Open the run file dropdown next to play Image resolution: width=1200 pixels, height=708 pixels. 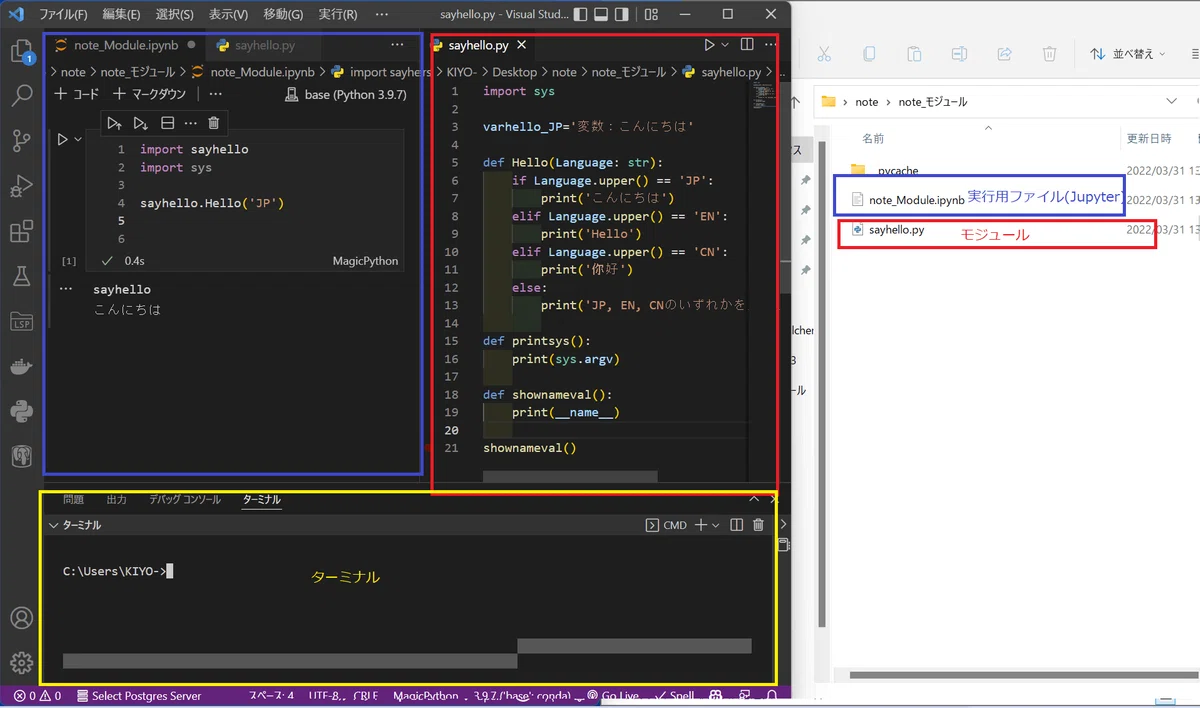(725, 45)
